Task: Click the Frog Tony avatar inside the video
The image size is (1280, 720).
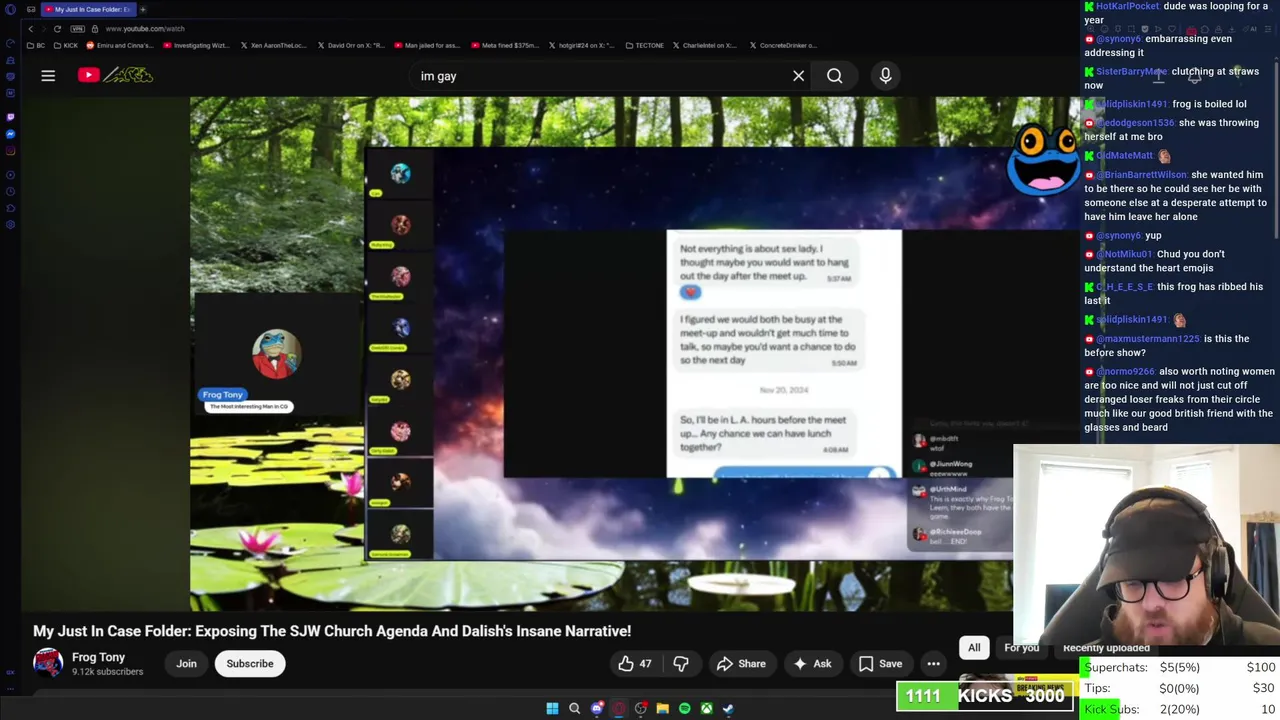Action: 276,353
